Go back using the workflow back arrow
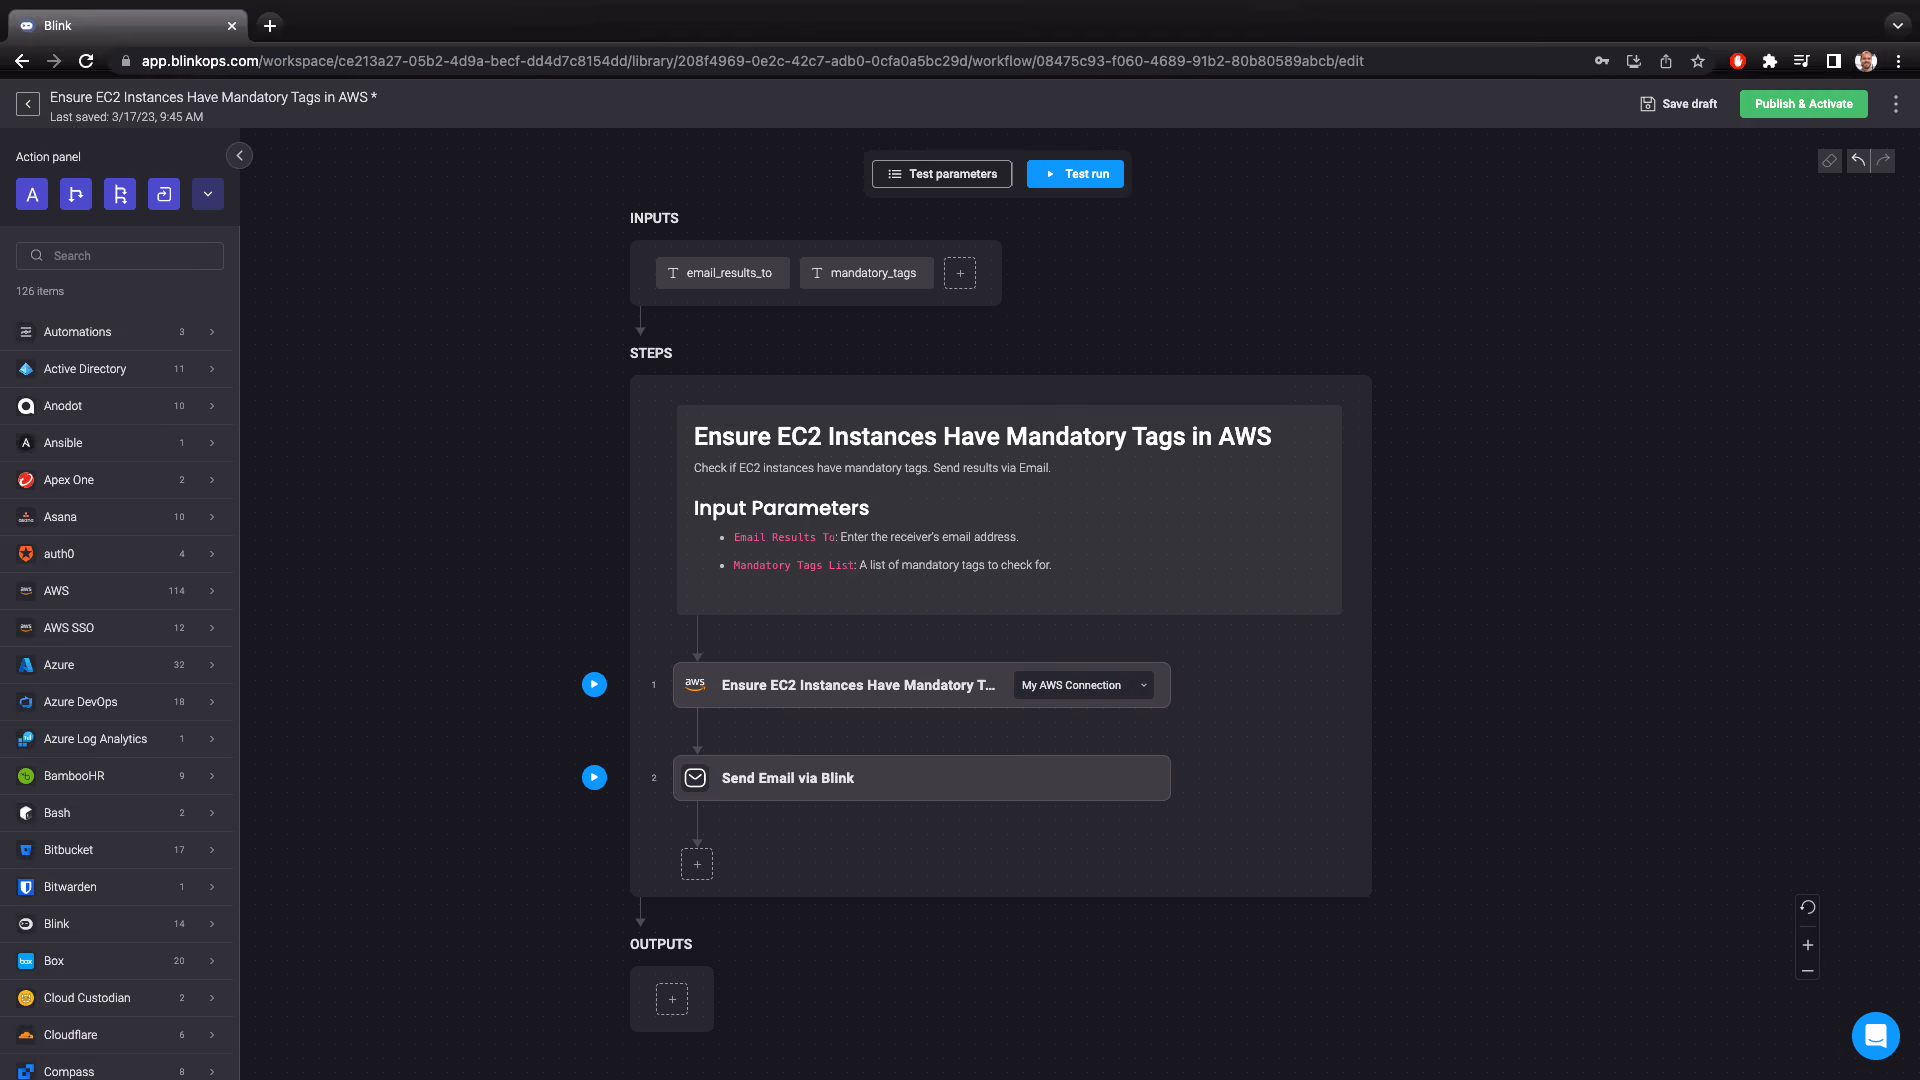This screenshot has width=1920, height=1080. [x=28, y=104]
